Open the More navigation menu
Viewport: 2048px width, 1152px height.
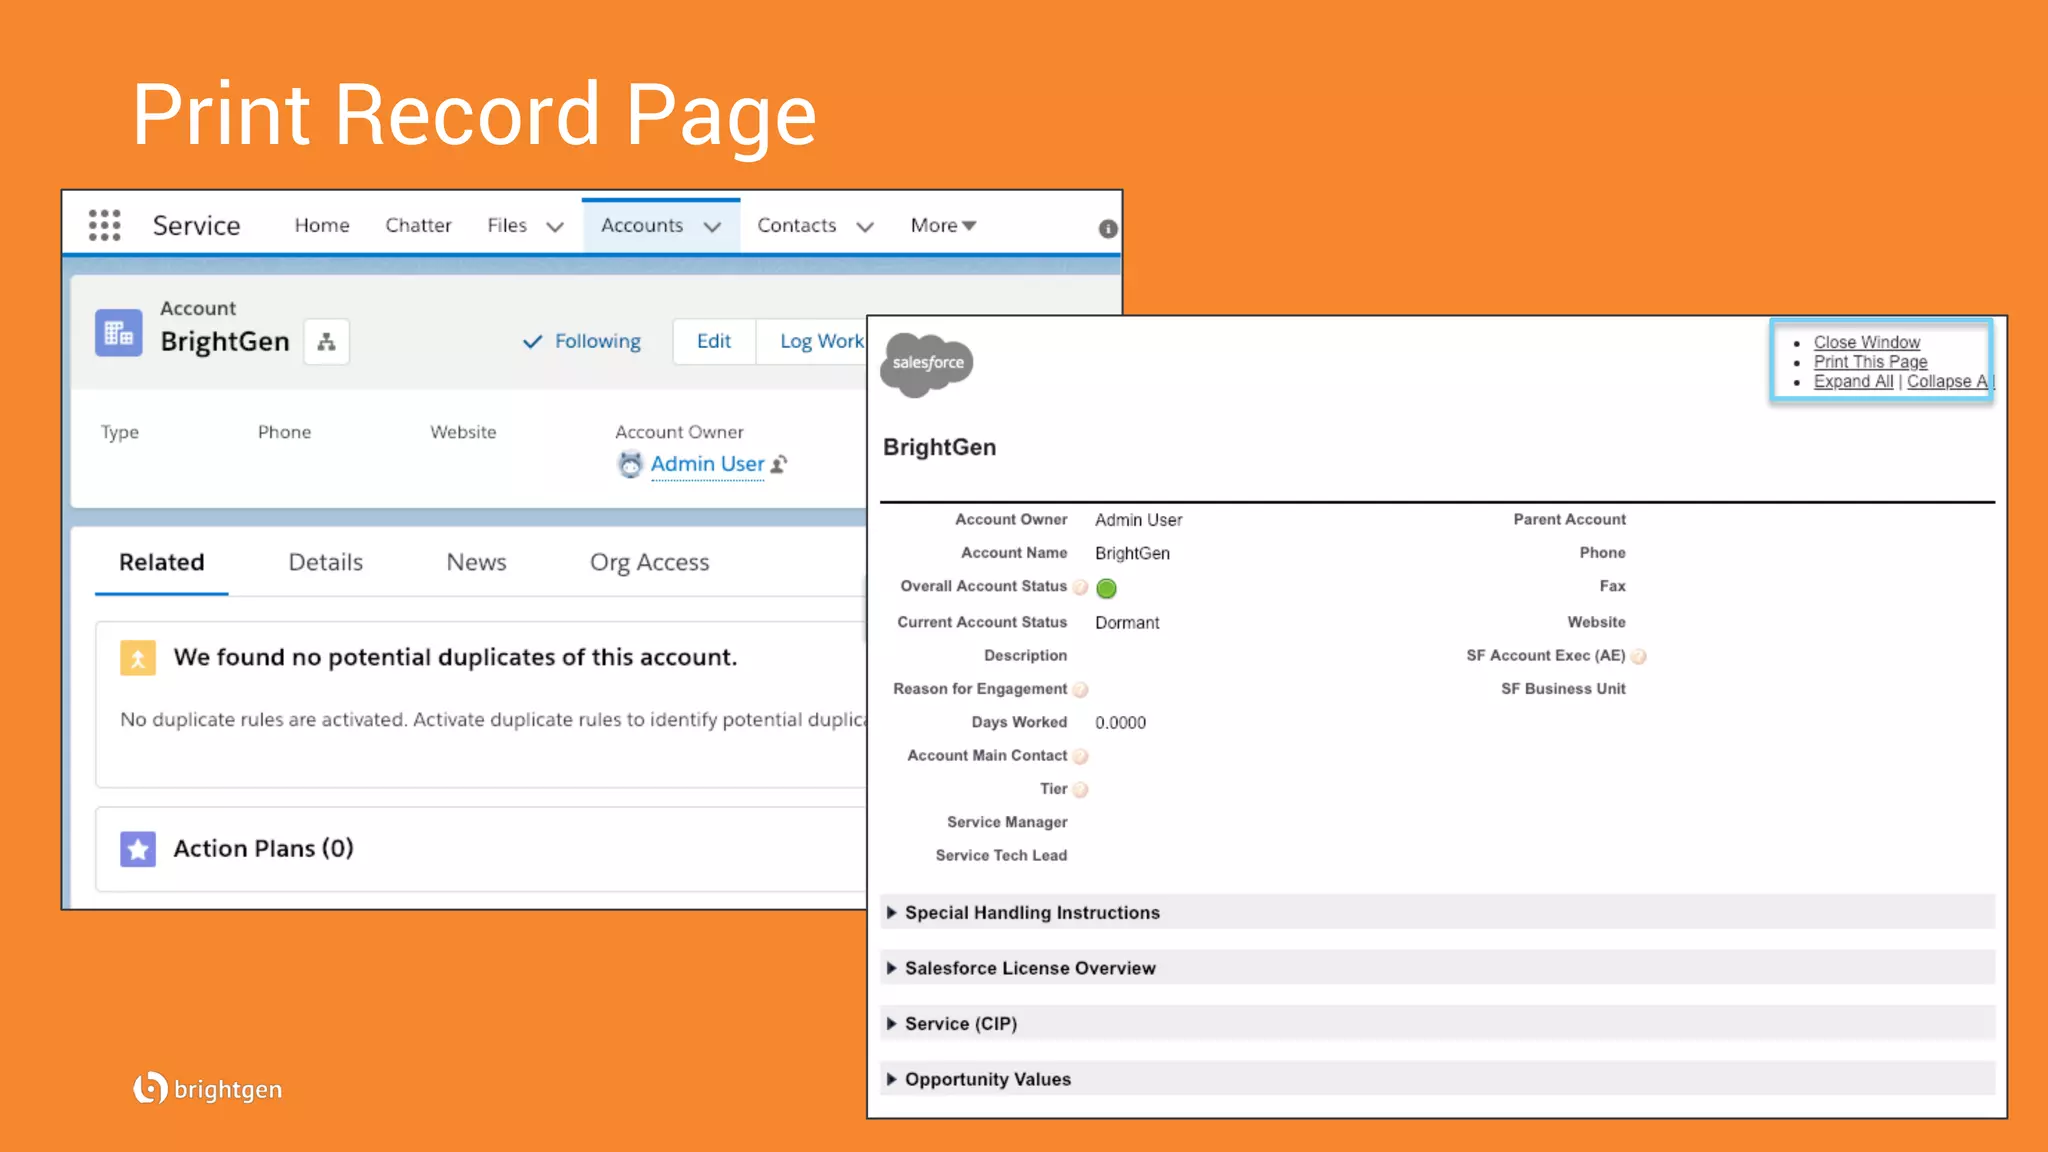[942, 226]
